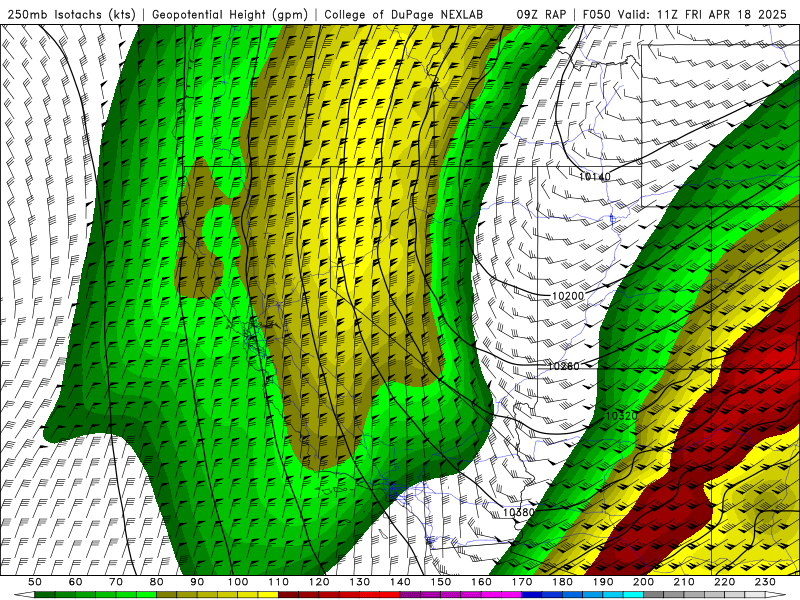Screen dimensions: 800x600
Task: Click the 10380 height contour label
Action: 519,512
